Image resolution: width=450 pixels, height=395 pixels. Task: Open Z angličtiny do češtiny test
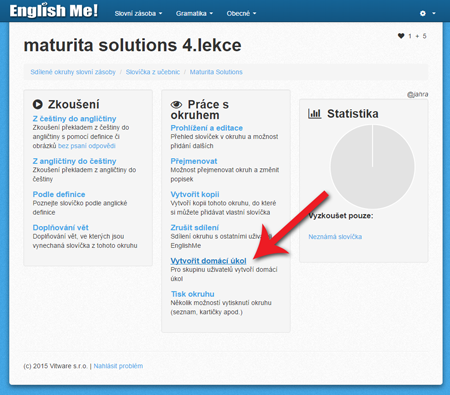pyautogui.click(x=74, y=161)
